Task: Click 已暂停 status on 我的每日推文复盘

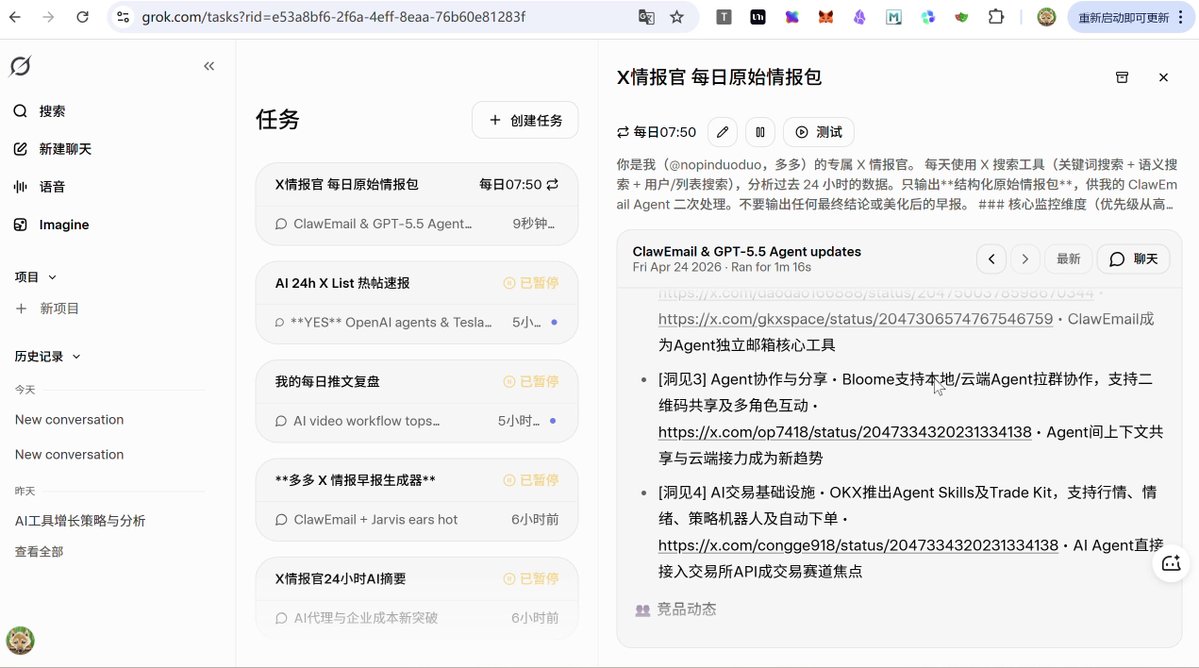Action: pos(531,381)
